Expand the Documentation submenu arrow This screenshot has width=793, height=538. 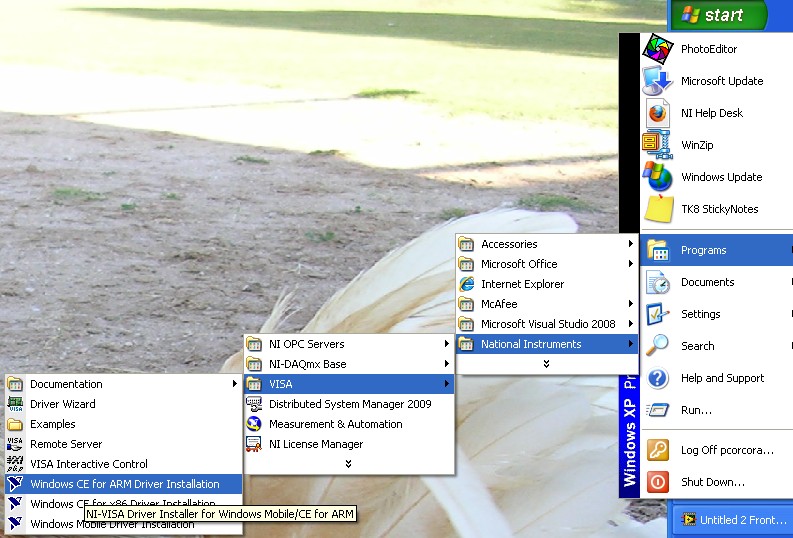(235, 384)
